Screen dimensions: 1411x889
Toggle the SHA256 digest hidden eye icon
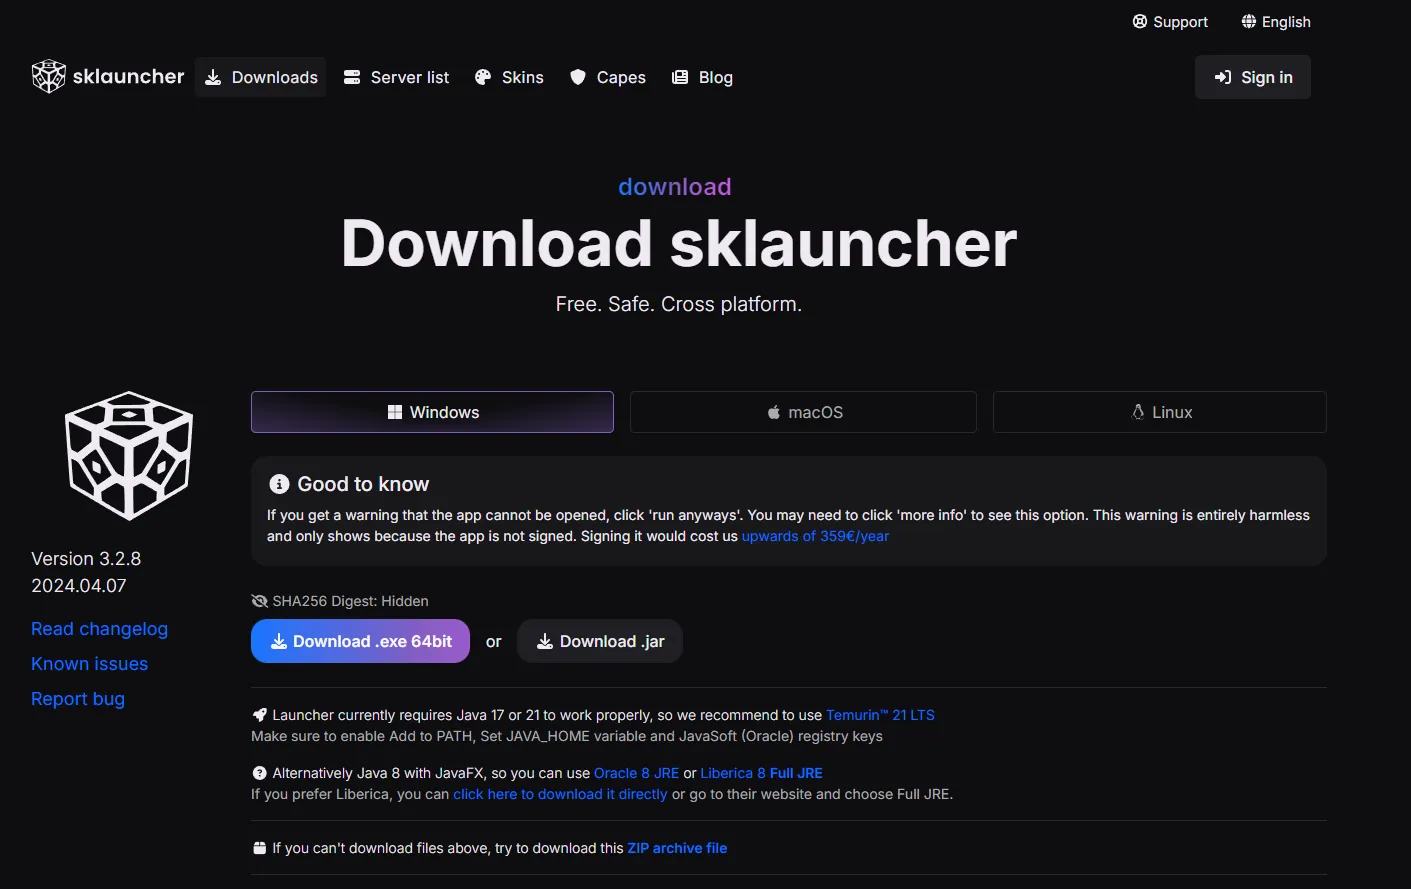tap(259, 601)
